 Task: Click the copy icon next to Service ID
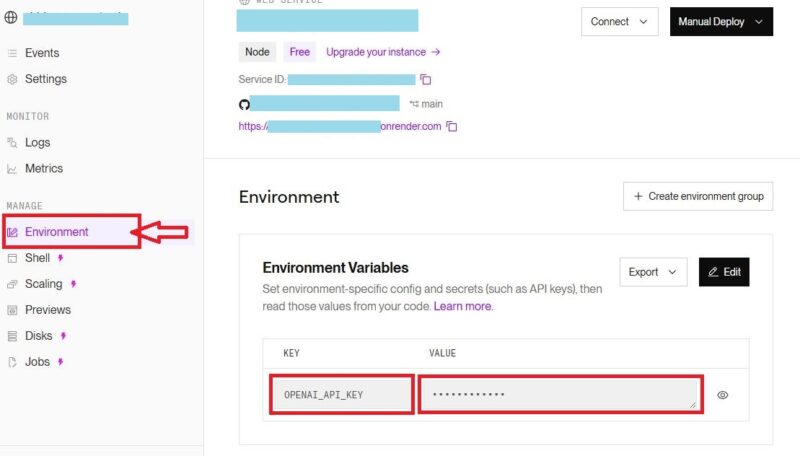(x=425, y=79)
